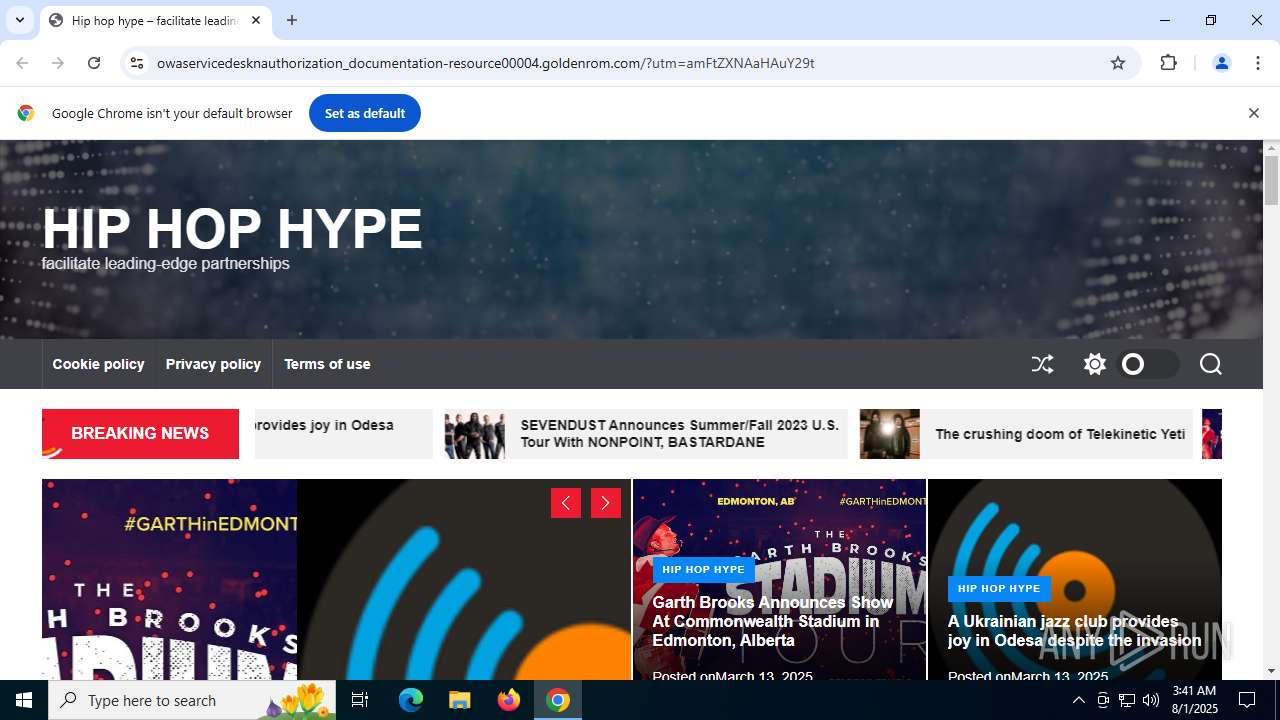The height and width of the screenshot is (720, 1280).
Task: Open the Chrome profile avatar
Action: [x=1221, y=63]
